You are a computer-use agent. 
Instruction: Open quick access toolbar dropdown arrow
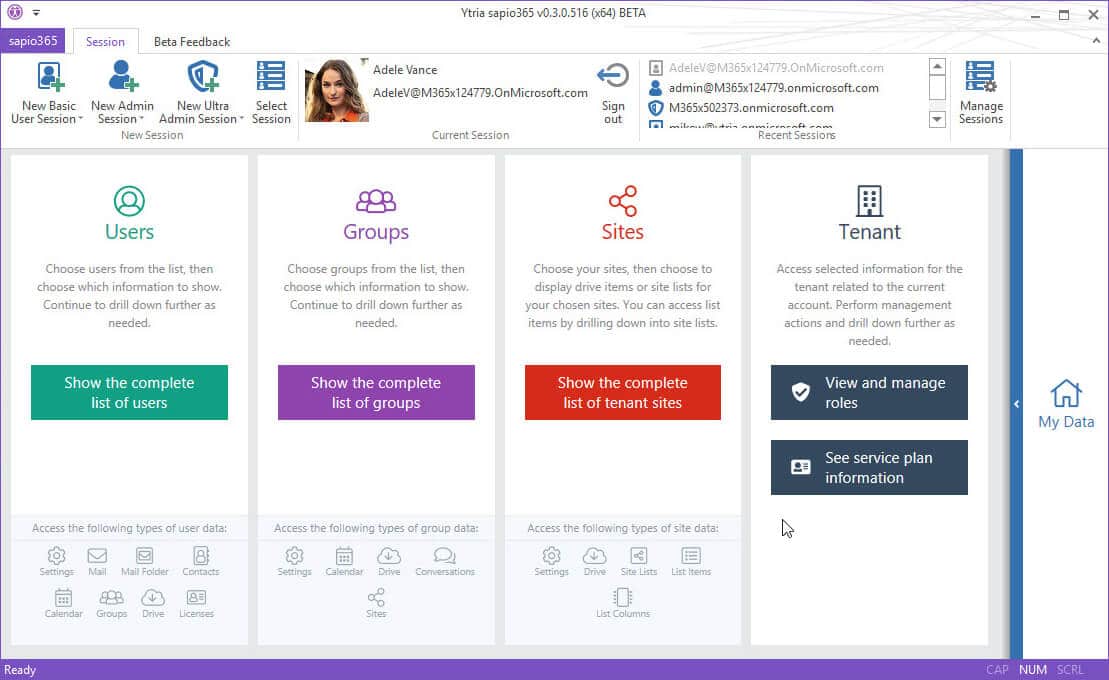(36, 13)
